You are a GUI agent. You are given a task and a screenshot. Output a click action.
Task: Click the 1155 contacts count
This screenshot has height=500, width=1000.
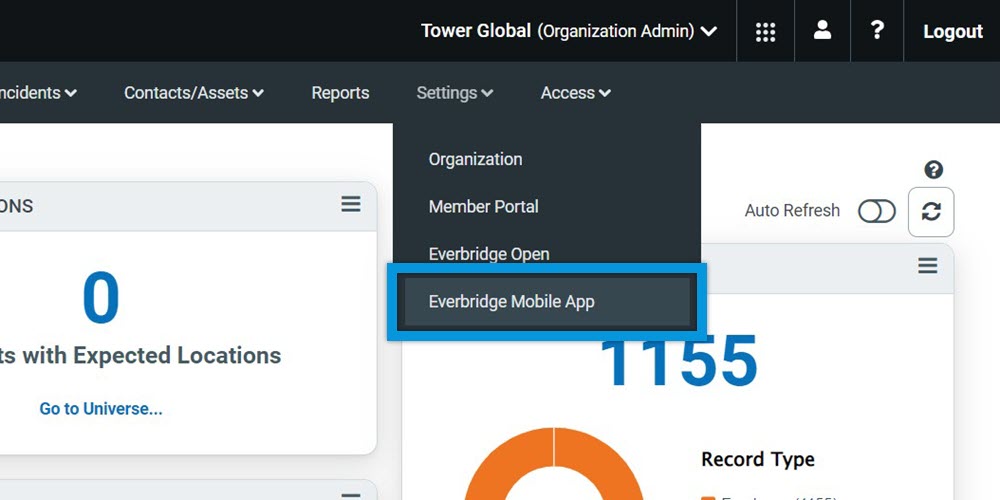click(678, 360)
